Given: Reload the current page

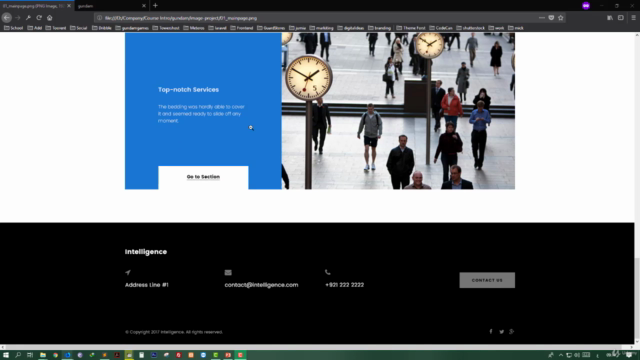Looking at the screenshot, I should tap(39, 18).
